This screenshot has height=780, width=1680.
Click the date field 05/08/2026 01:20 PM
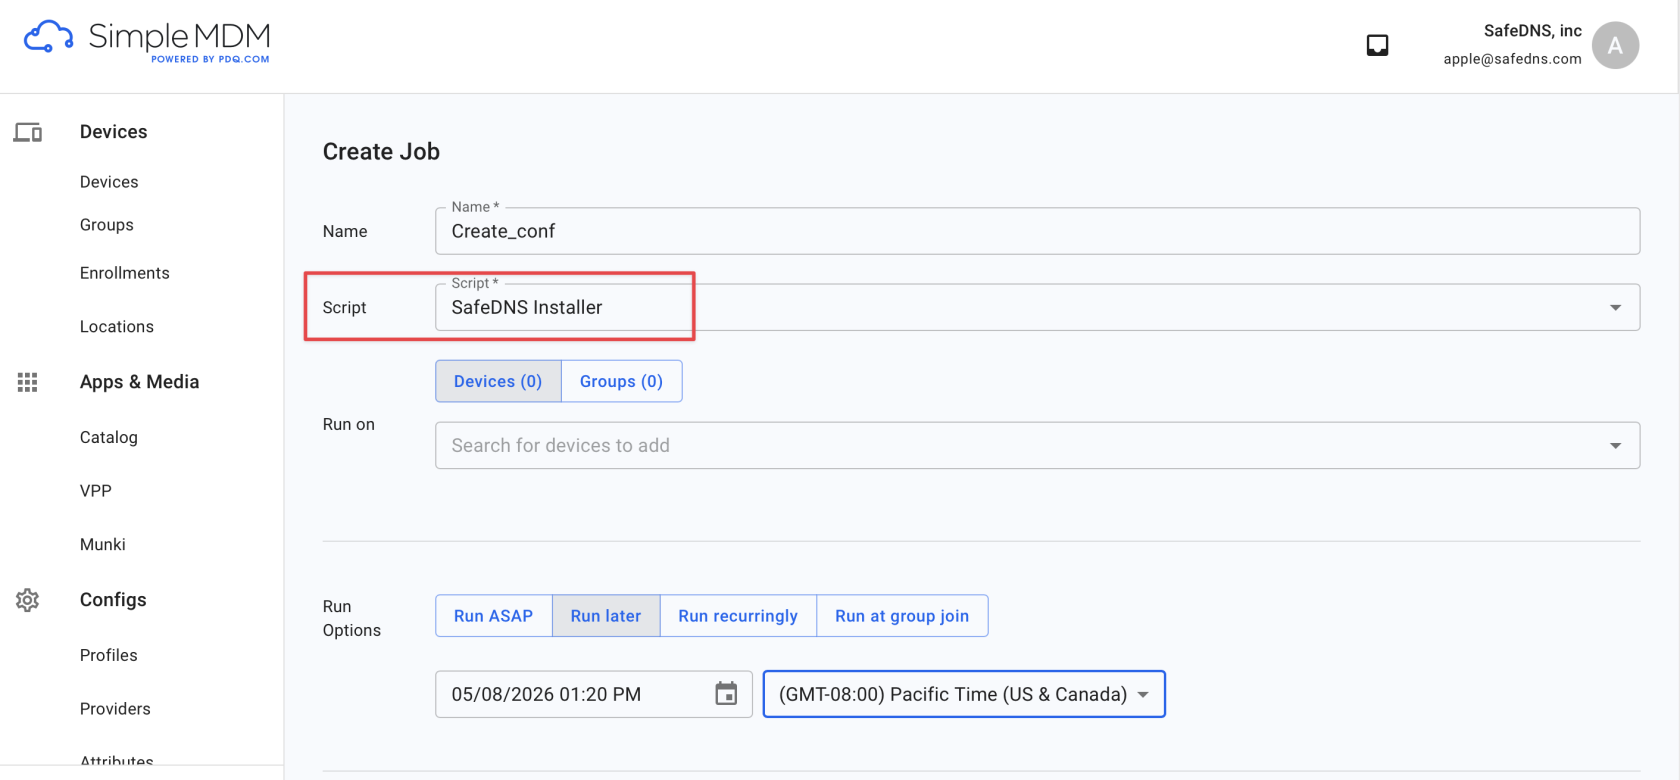593,694
